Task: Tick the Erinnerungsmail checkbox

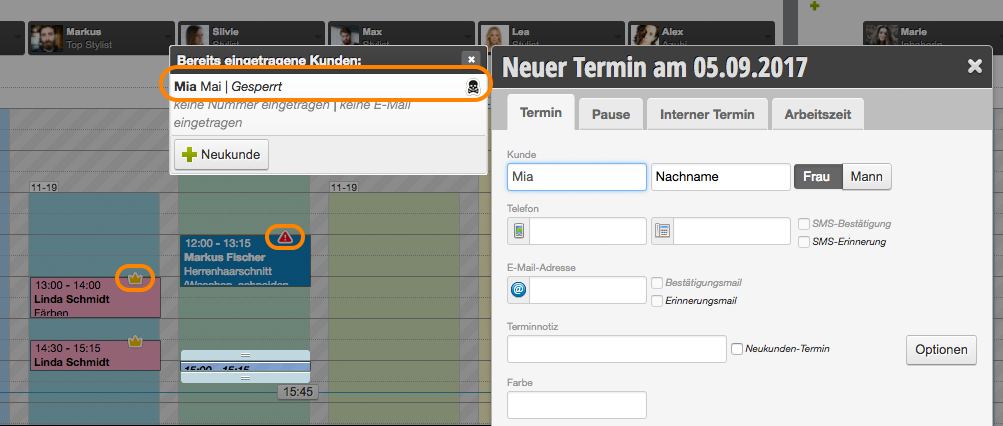Action: tap(657, 301)
